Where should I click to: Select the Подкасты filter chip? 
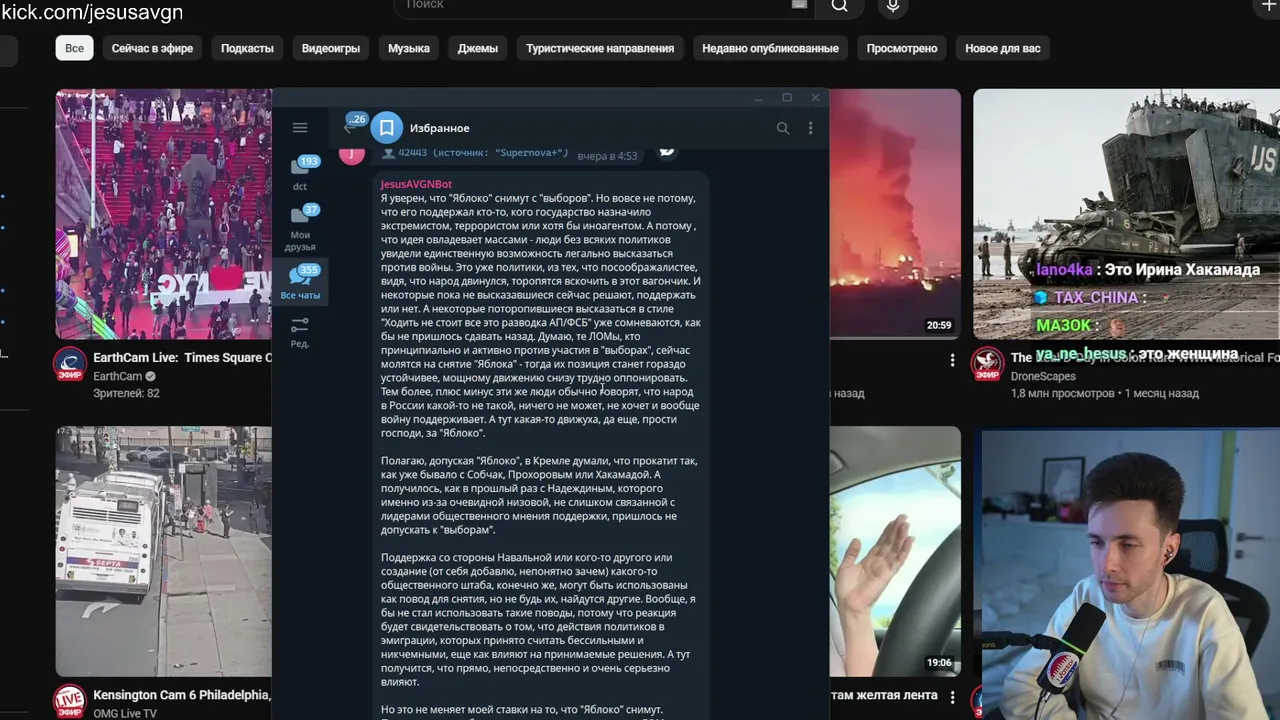pyautogui.click(x=247, y=48)
